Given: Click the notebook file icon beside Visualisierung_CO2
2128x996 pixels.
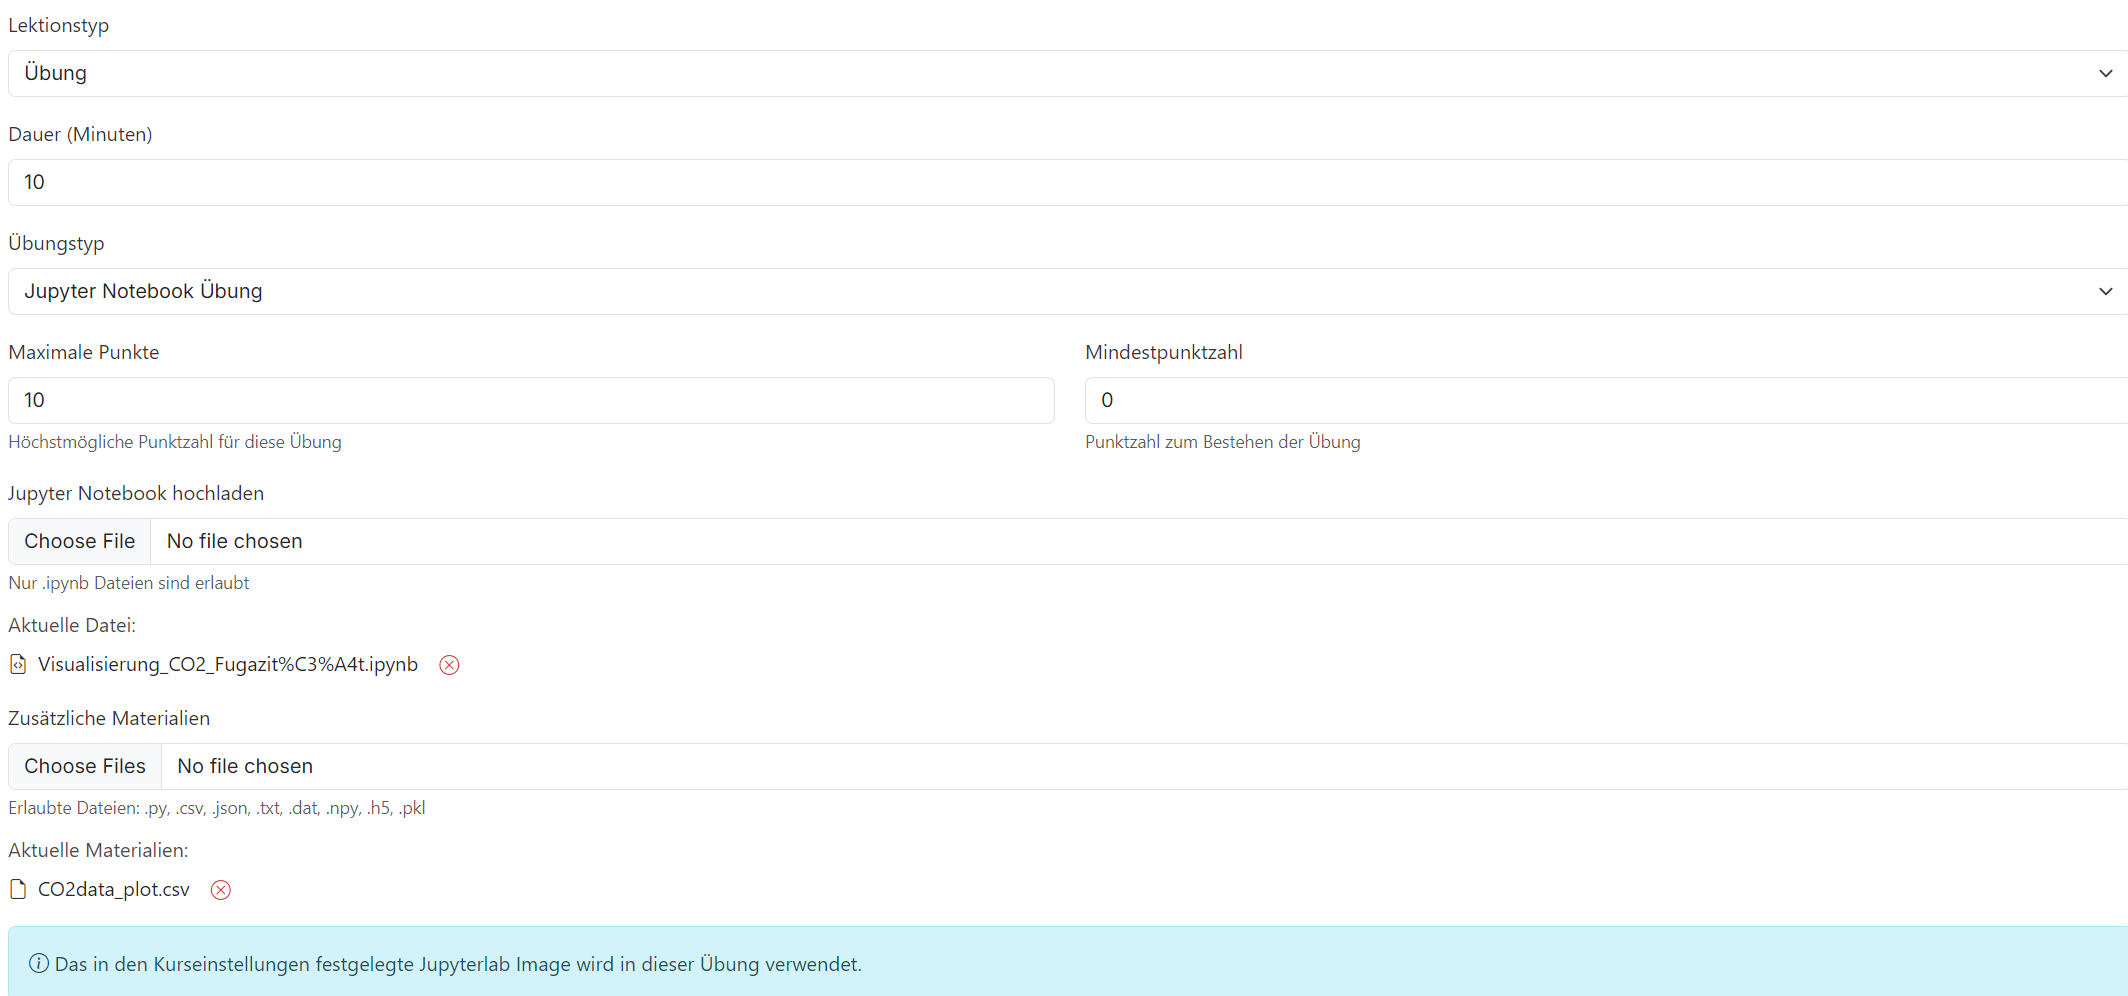Looking at the screenshot, I should click(x=18, y=665).
